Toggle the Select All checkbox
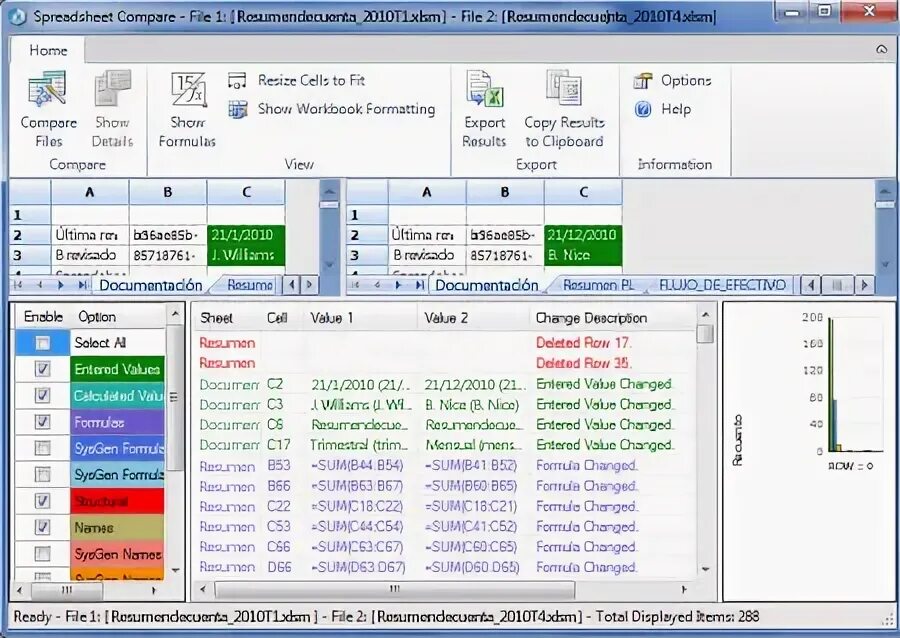This screenshot has width=900, height=638. [x=42, y=343]
